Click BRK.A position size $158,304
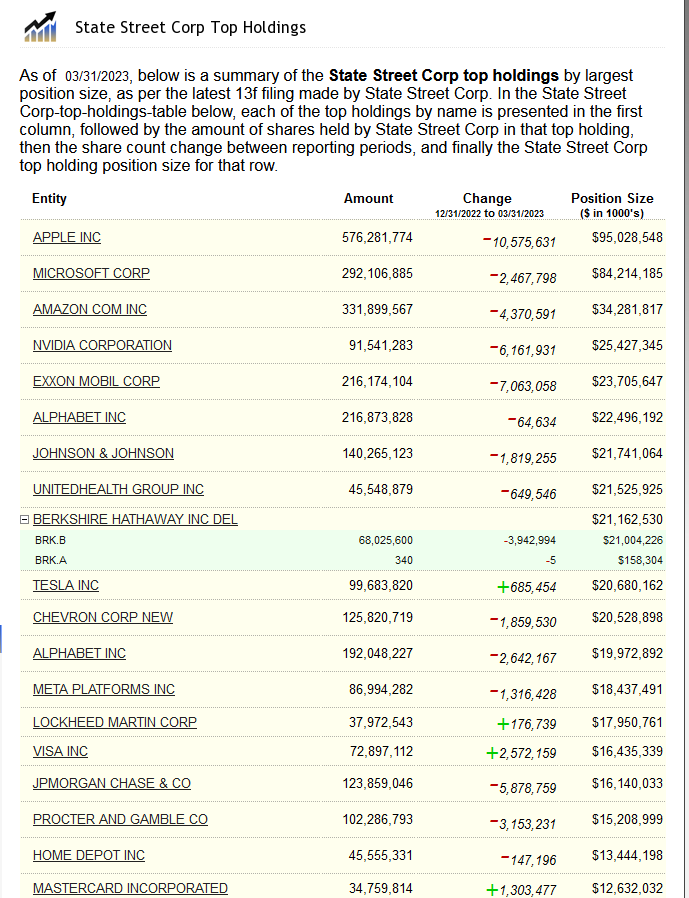This screenshot has height=898, width=689. [x=640, y=560]
